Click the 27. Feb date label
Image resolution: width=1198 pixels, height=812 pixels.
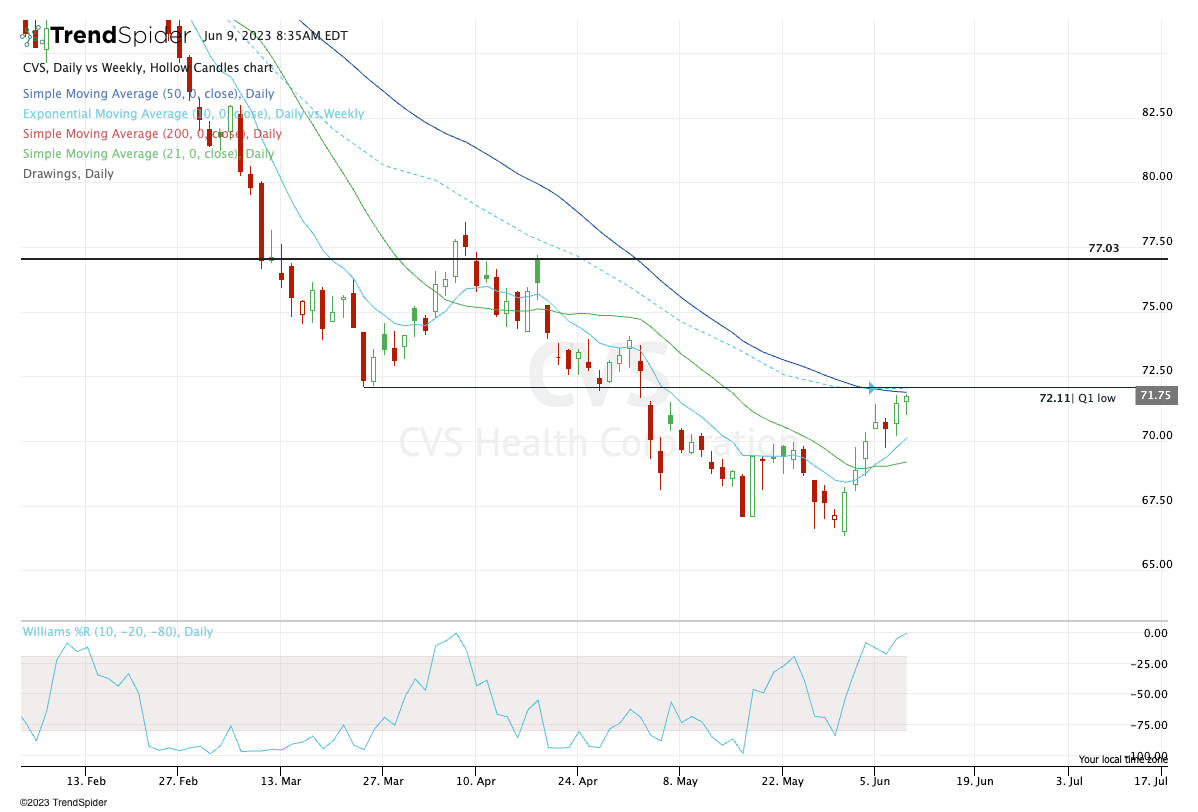point(178,781)
